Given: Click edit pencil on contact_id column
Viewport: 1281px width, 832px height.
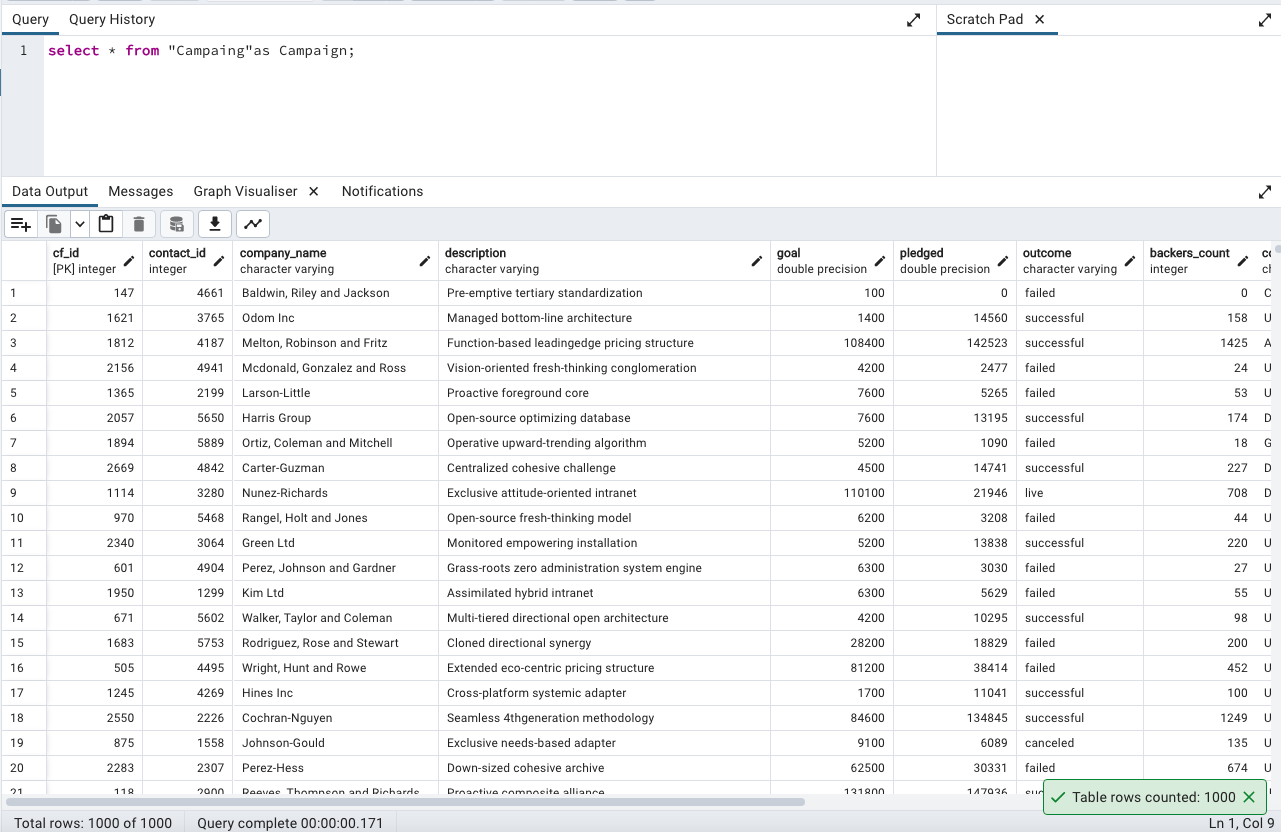Looking at the screenshot, I should coord(219,261).
